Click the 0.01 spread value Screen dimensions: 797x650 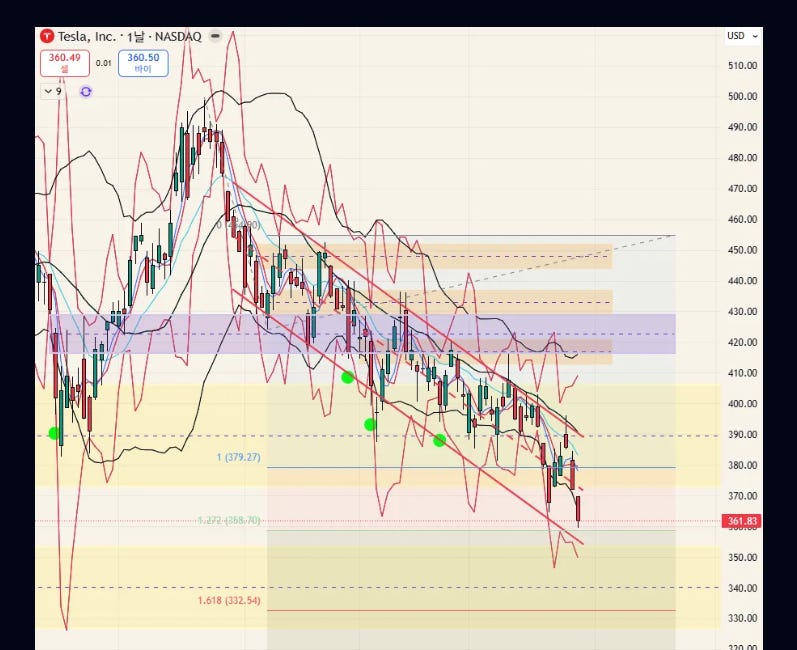pos(104,63)
